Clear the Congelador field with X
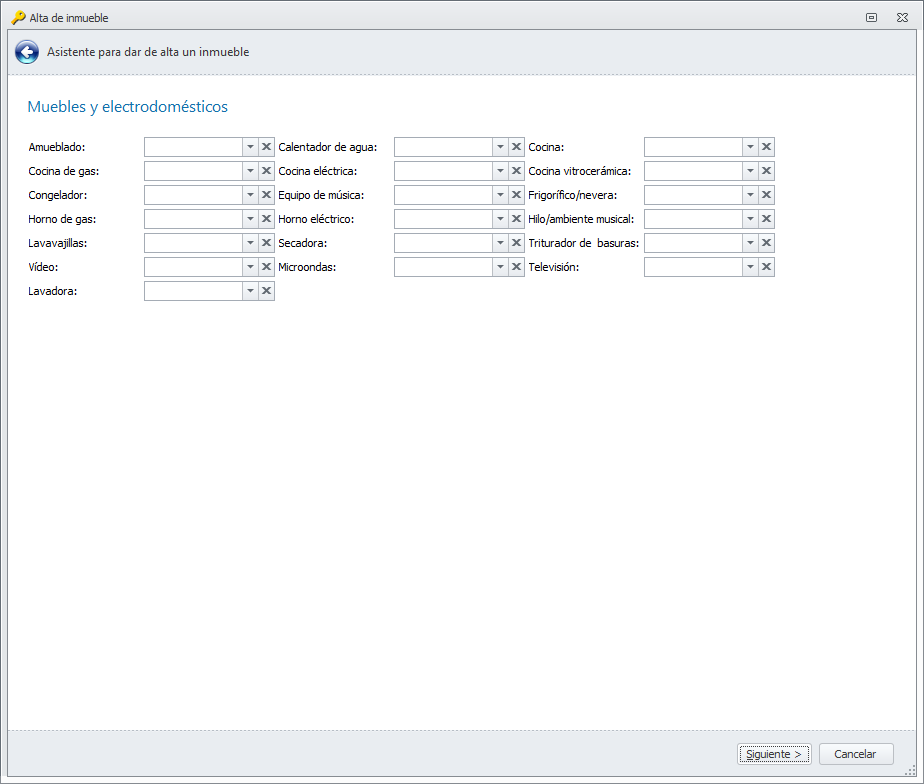 (x=266, y=195)
